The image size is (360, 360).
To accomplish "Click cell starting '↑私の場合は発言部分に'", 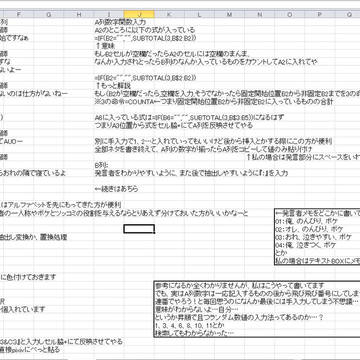I will [x=303, y=157].
